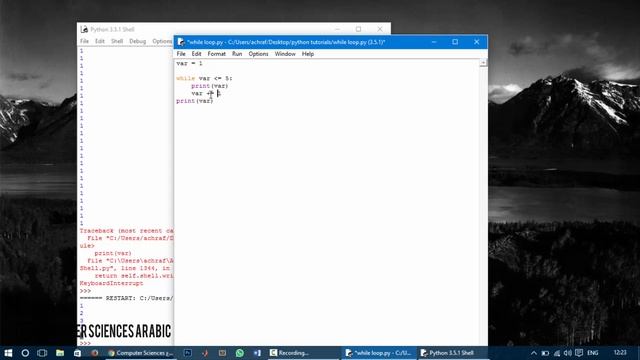This screenshot has width=640, height=360.
Task: Click the Python icon in Shell title bar
Action: click(84, 29)
